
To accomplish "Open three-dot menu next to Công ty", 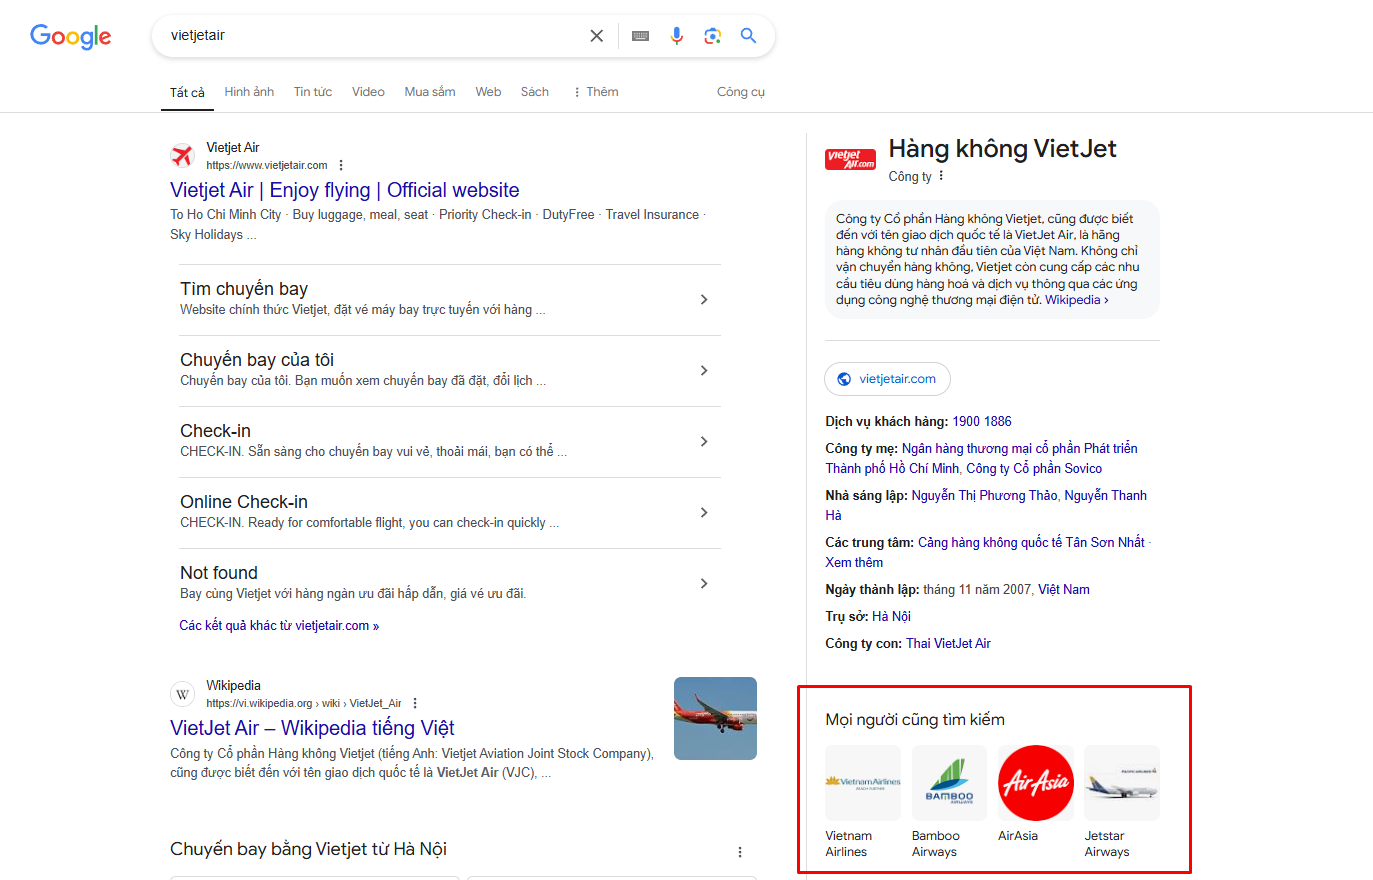I will 941,176.
